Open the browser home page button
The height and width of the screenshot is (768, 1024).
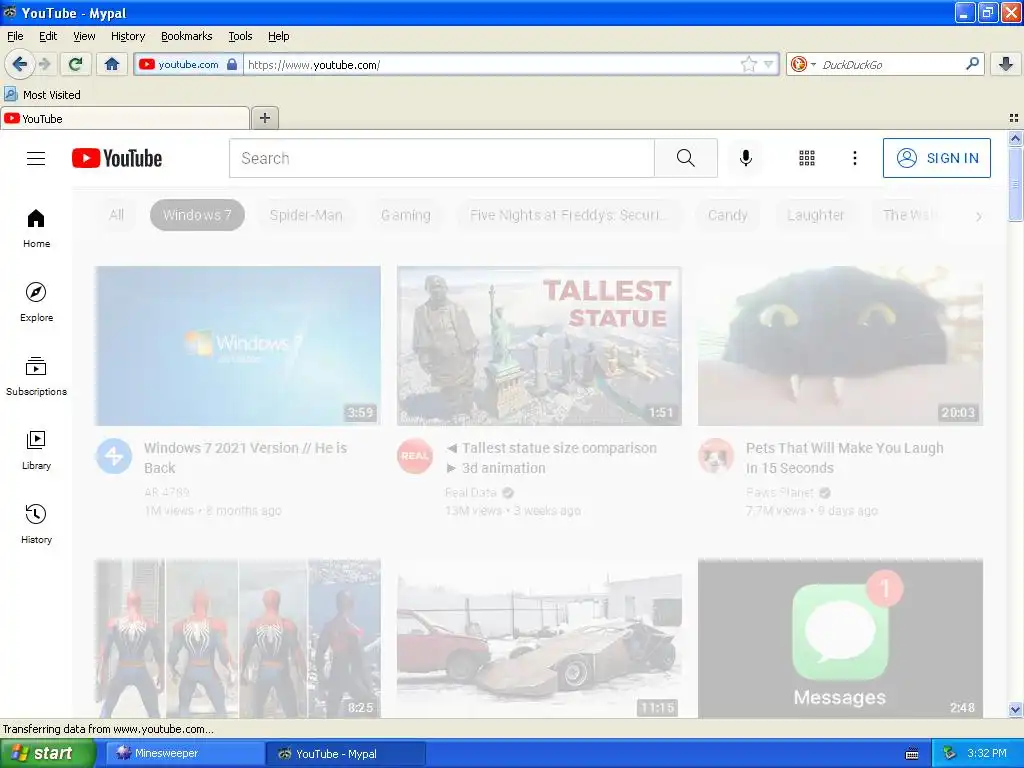tap(112, 64)
